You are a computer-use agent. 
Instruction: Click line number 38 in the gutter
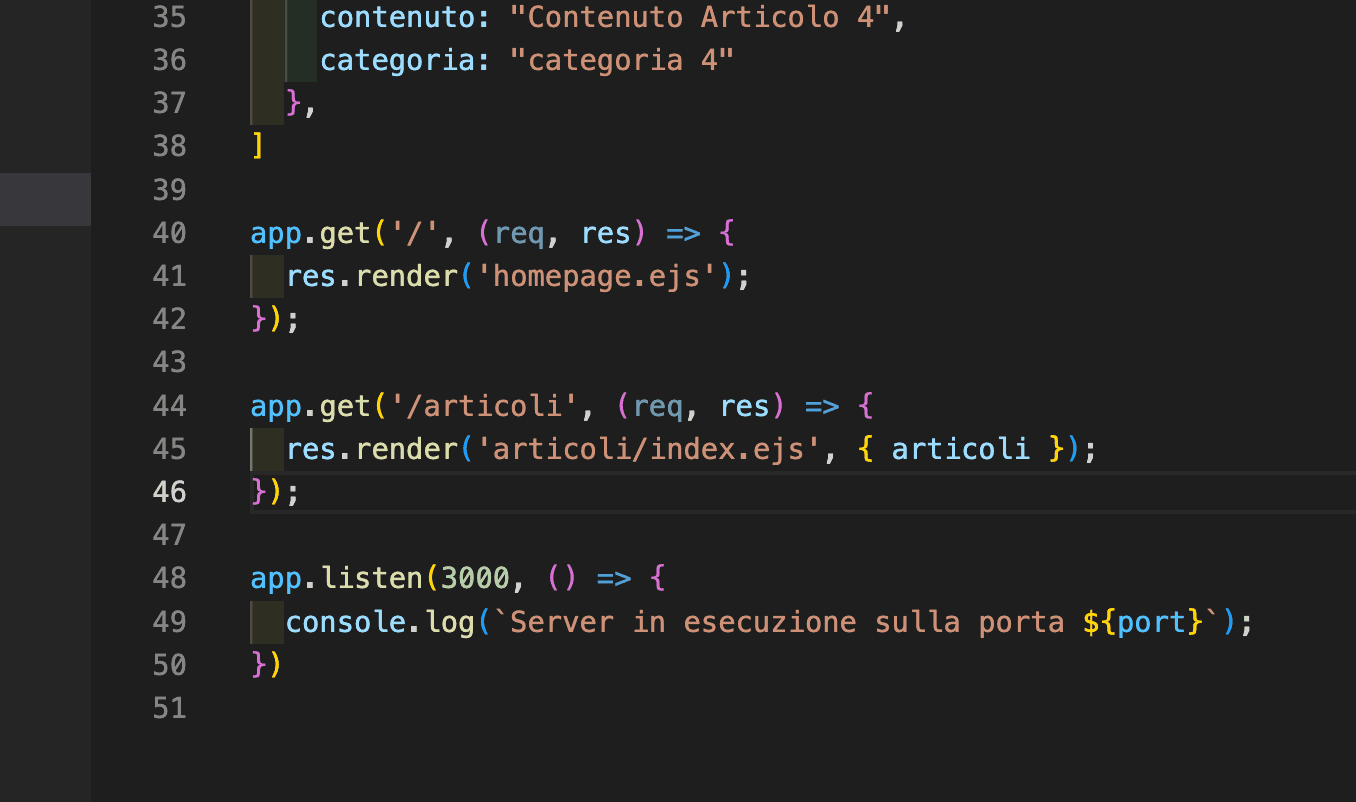point(169,146)
